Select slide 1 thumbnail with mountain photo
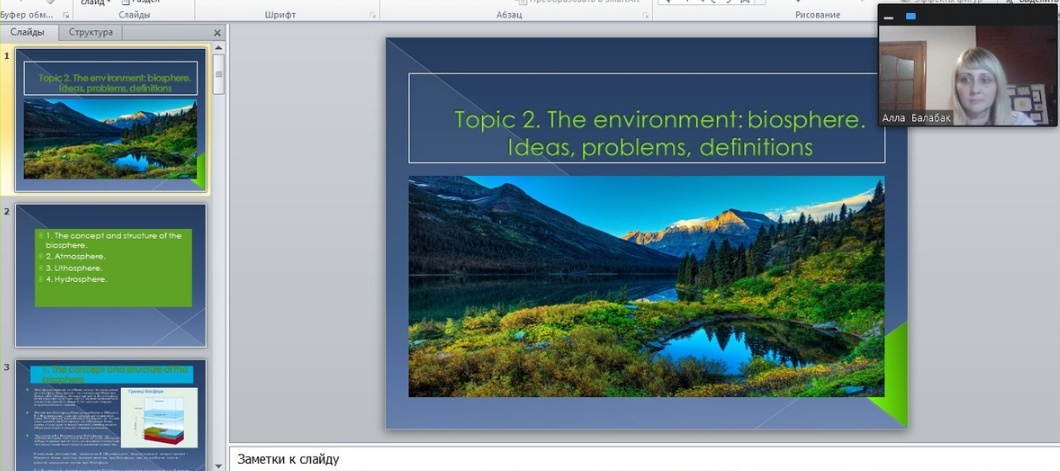Viewport: 1060px width, 471px height. click(x=111, y=120)
